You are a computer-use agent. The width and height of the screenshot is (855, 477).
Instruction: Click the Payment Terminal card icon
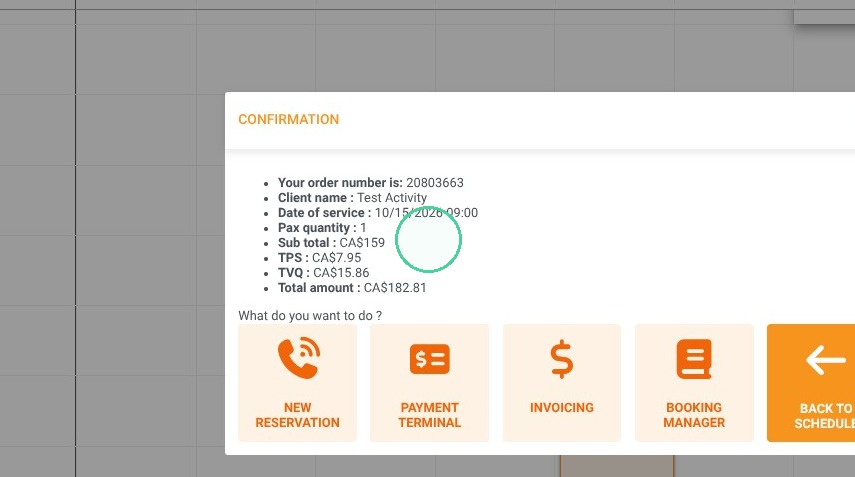click(x=430, y=359)
